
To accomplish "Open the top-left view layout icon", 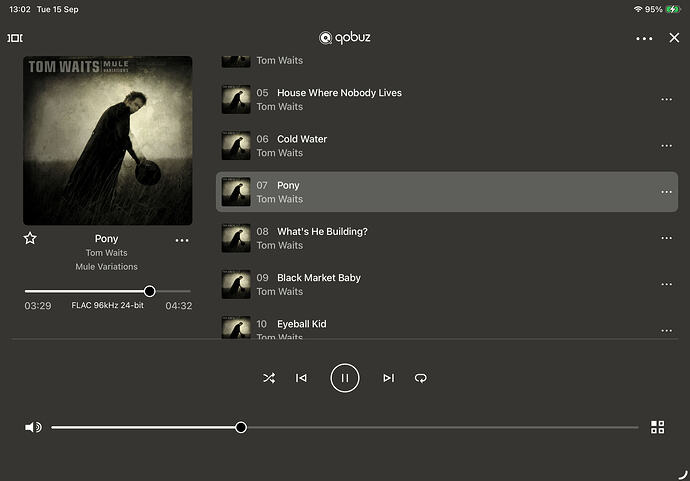I will coord(15,38).
